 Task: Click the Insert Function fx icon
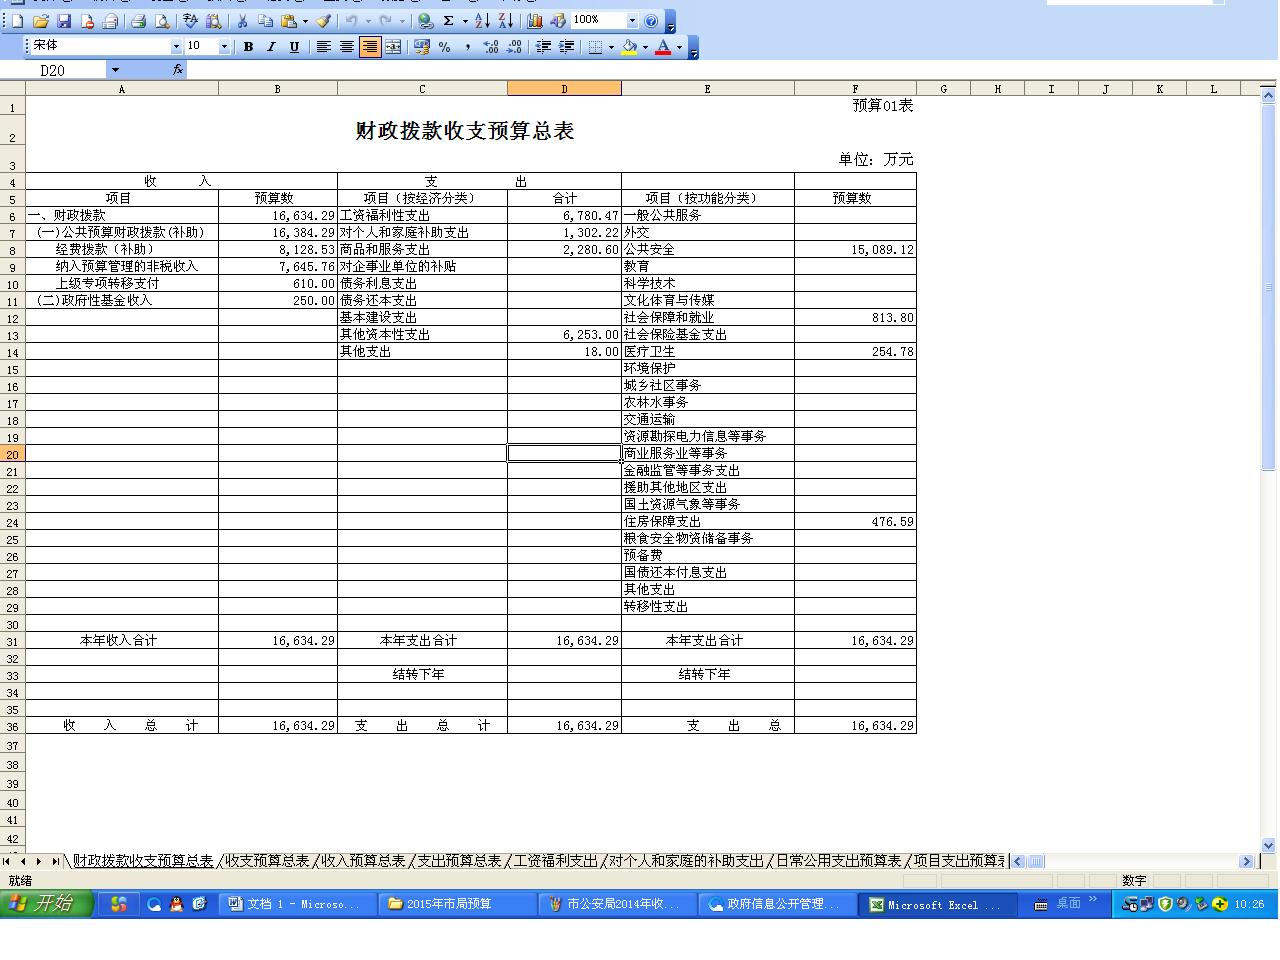pyautogui.click(x=177, y=70)
